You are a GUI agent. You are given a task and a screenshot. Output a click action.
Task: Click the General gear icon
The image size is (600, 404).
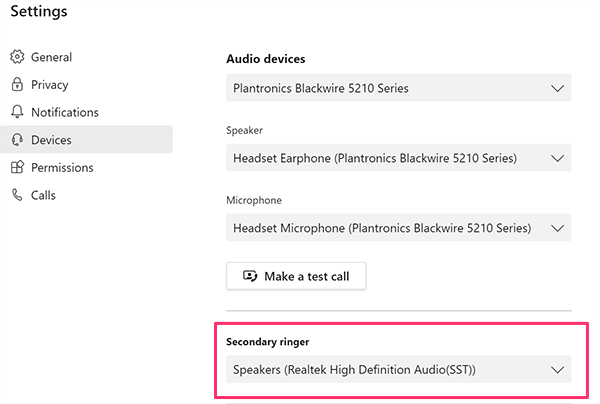(x=16, y=58)
